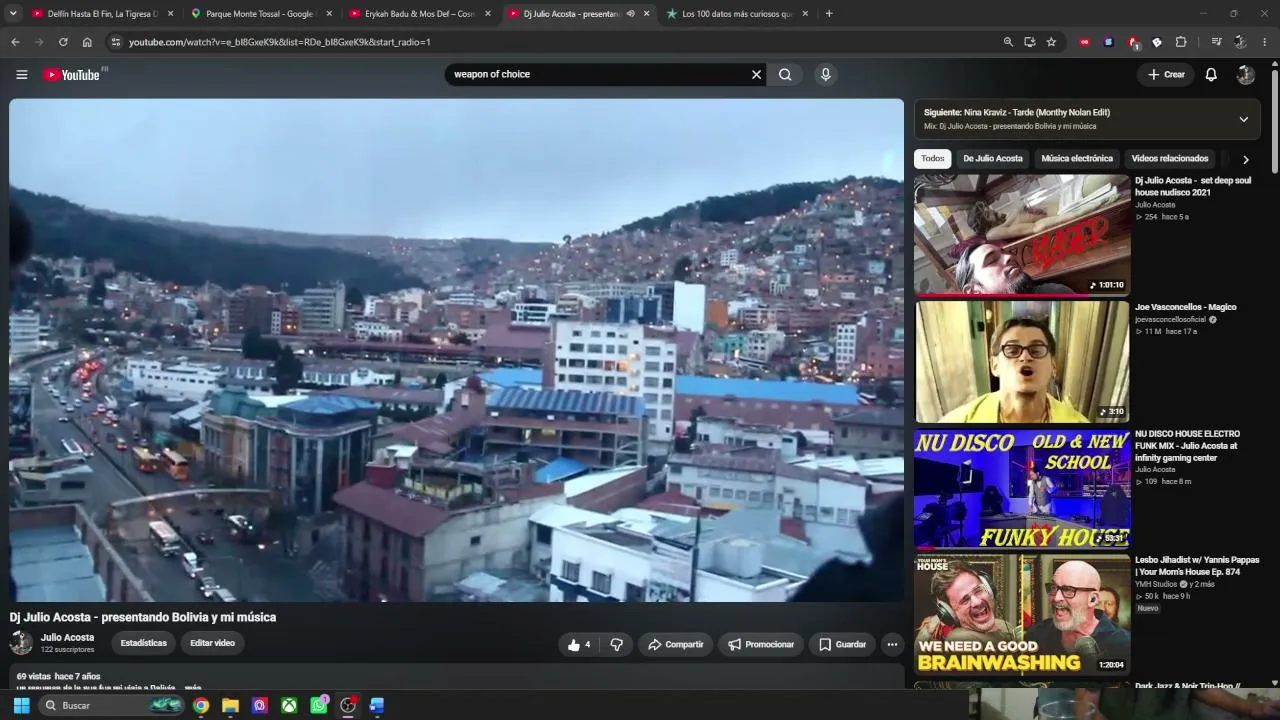
Task: Open the browser home page
Action: [87, 42]
